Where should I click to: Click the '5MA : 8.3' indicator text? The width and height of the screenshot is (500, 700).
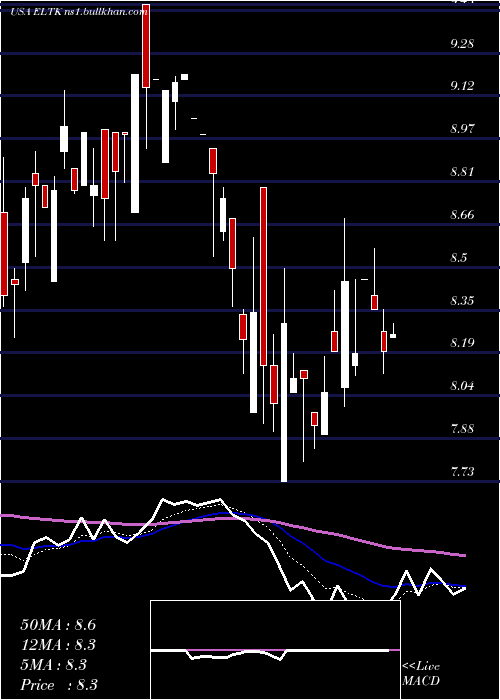pyautogui.click(x=53, y=665)
